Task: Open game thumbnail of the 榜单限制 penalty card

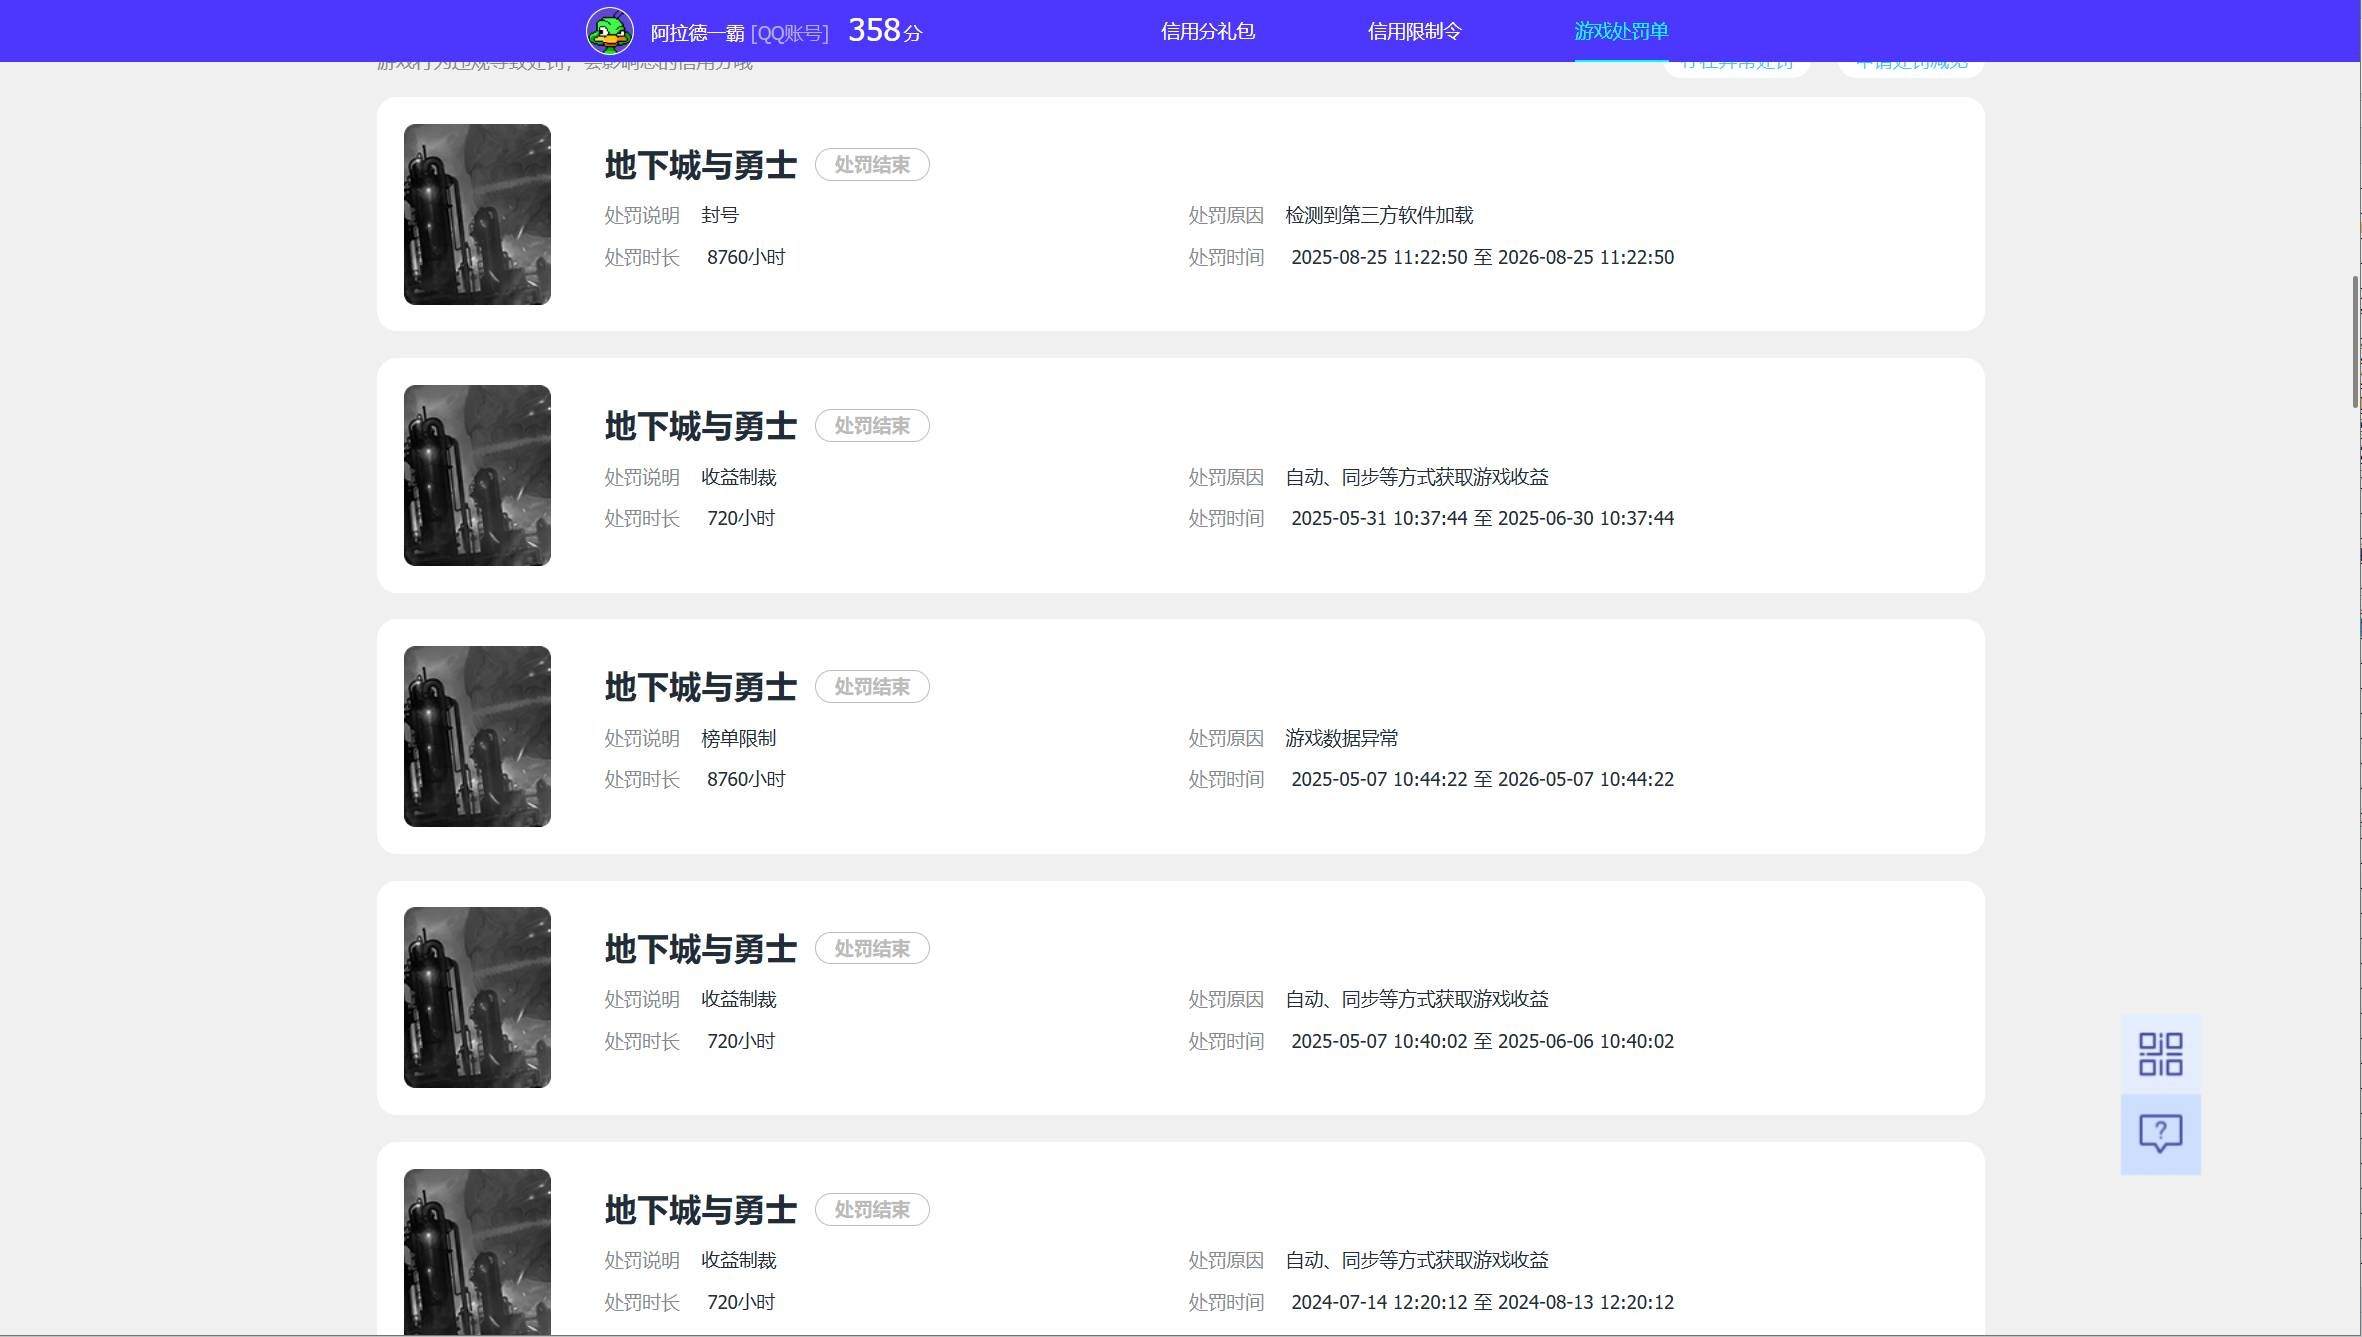Action: coord(477,736)
